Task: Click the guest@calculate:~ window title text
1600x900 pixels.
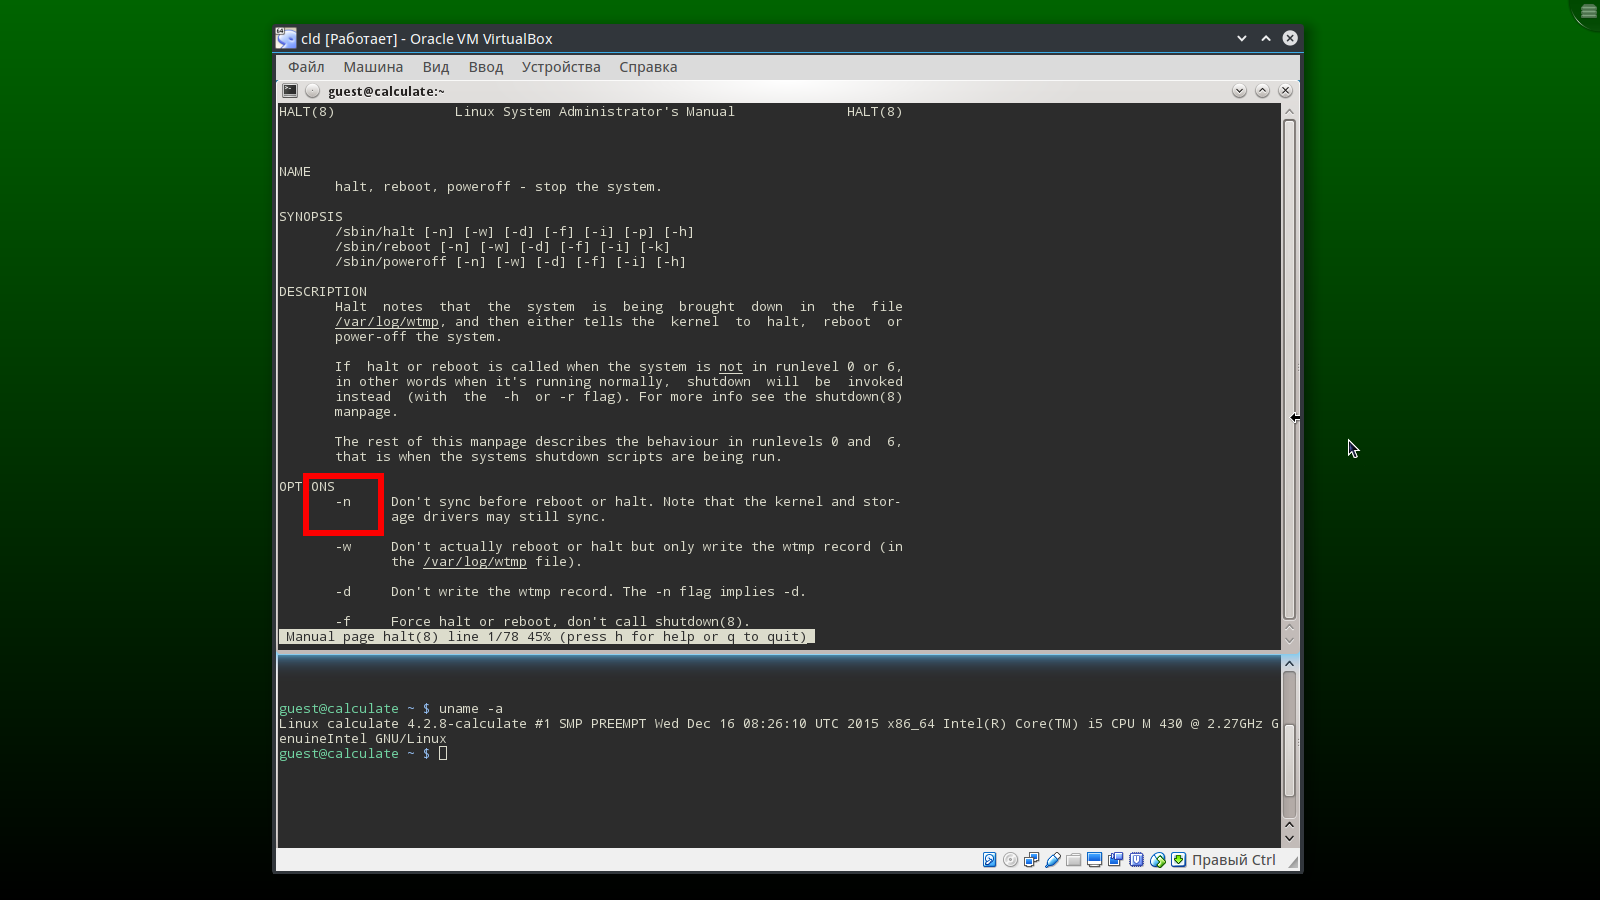Action: (386, 91)
